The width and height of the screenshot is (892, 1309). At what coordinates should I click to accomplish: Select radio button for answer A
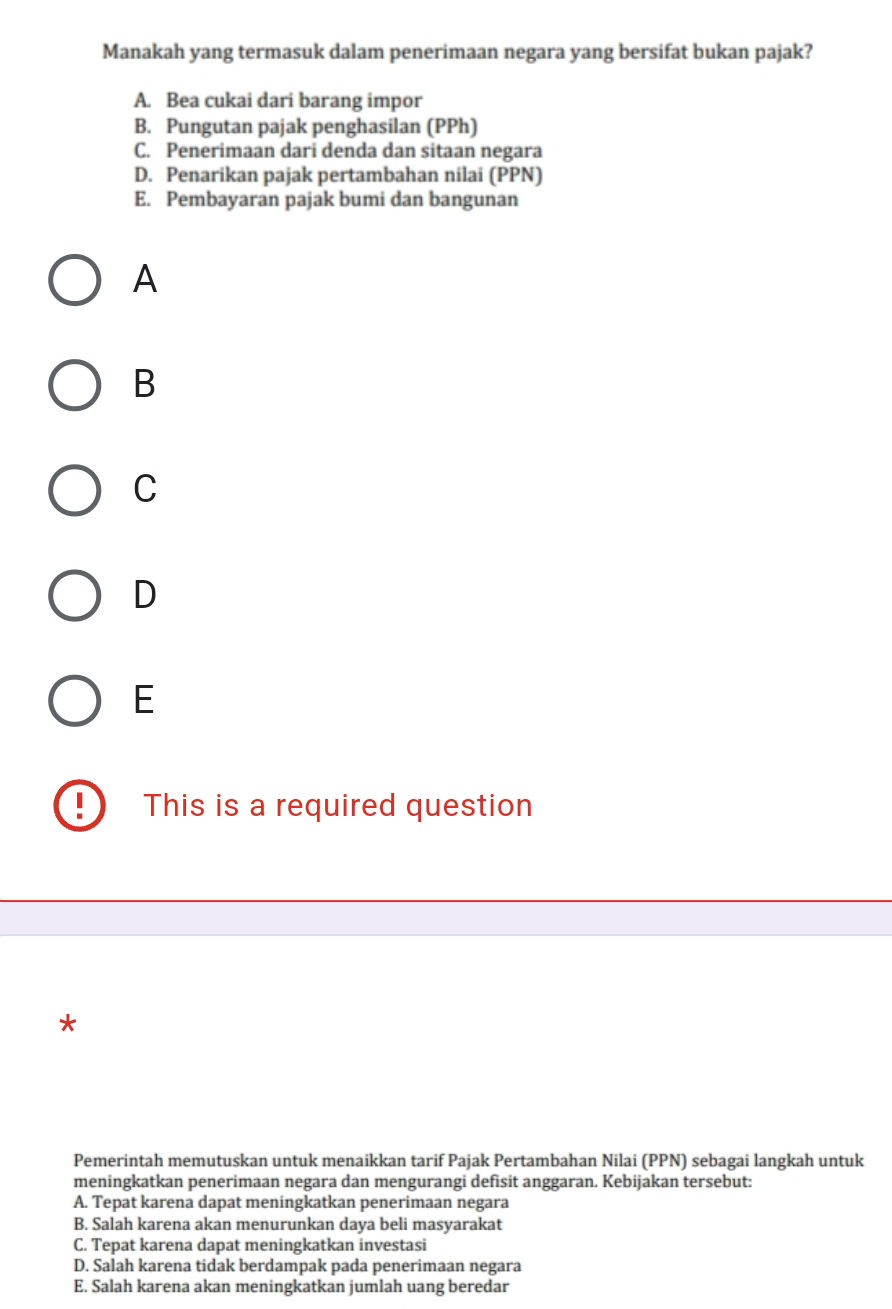tap(75, 280)
